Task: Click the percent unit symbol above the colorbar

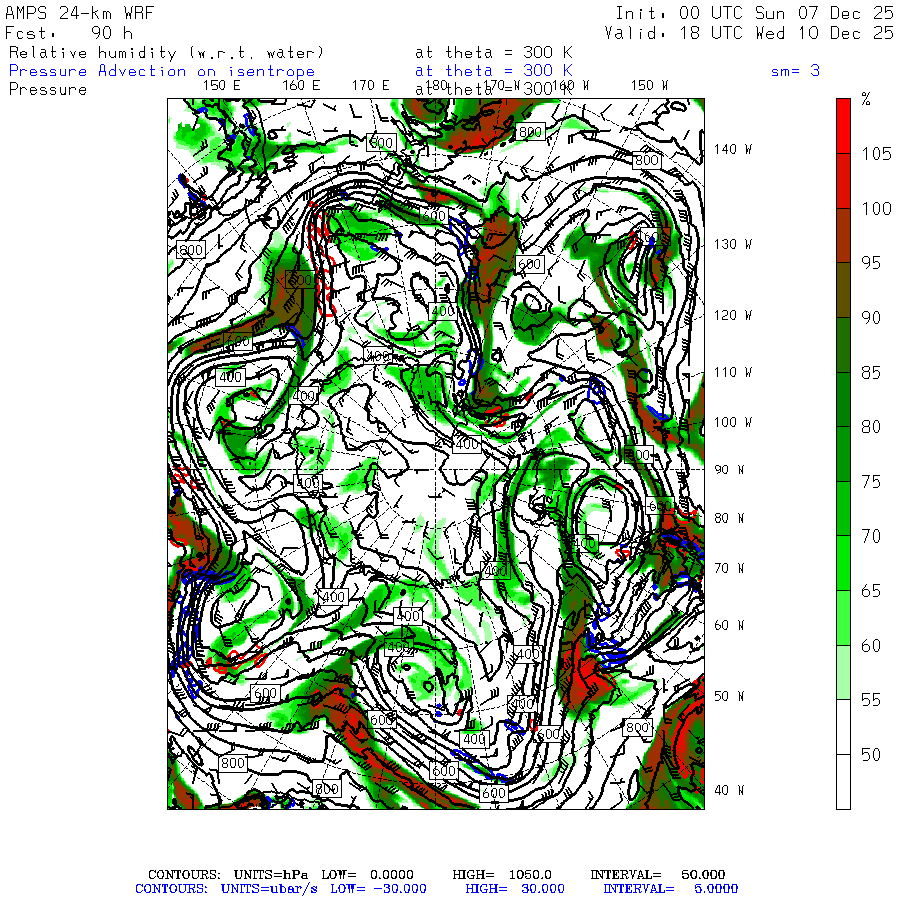Action: pyautogui.click(x=866, y=99)
